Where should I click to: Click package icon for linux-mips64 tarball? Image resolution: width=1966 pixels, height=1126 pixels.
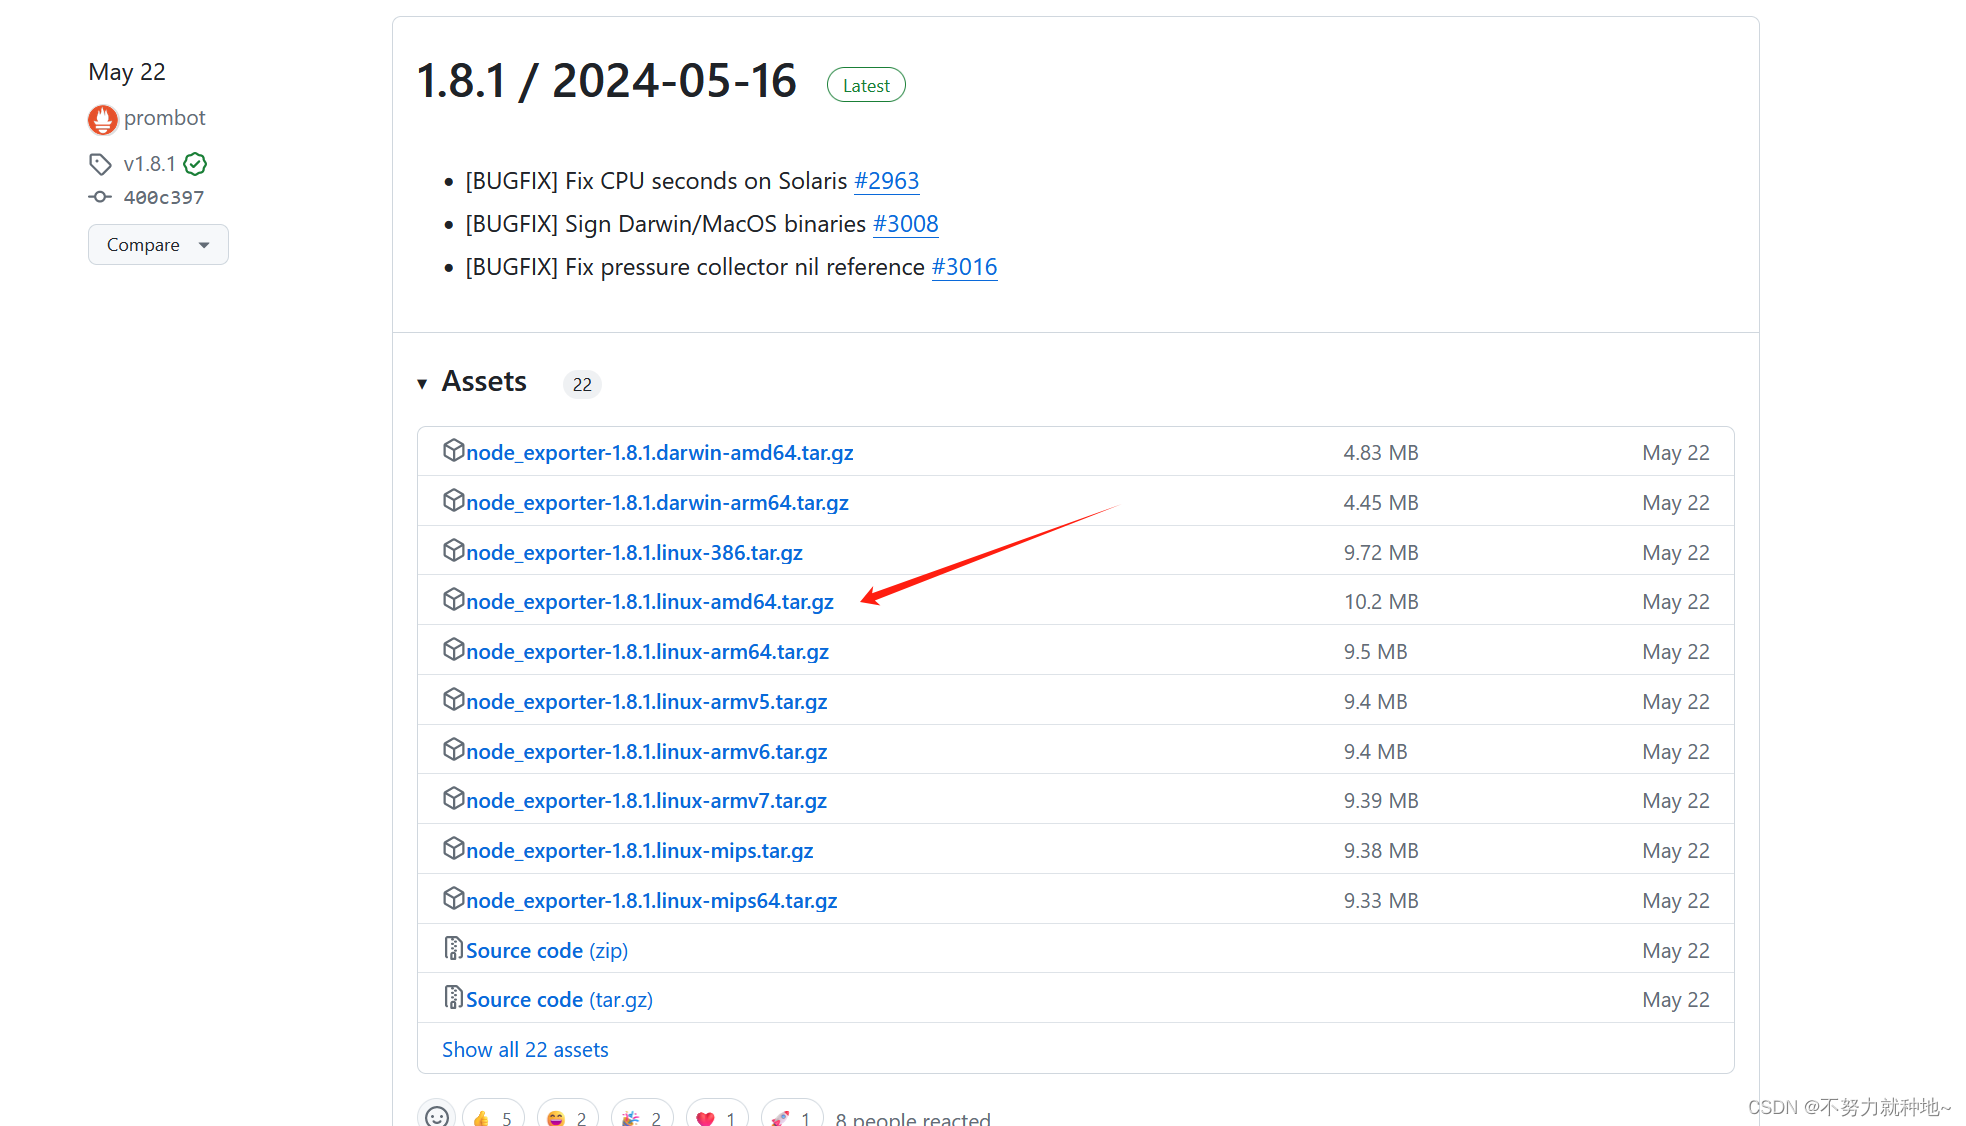pos(453,899)
